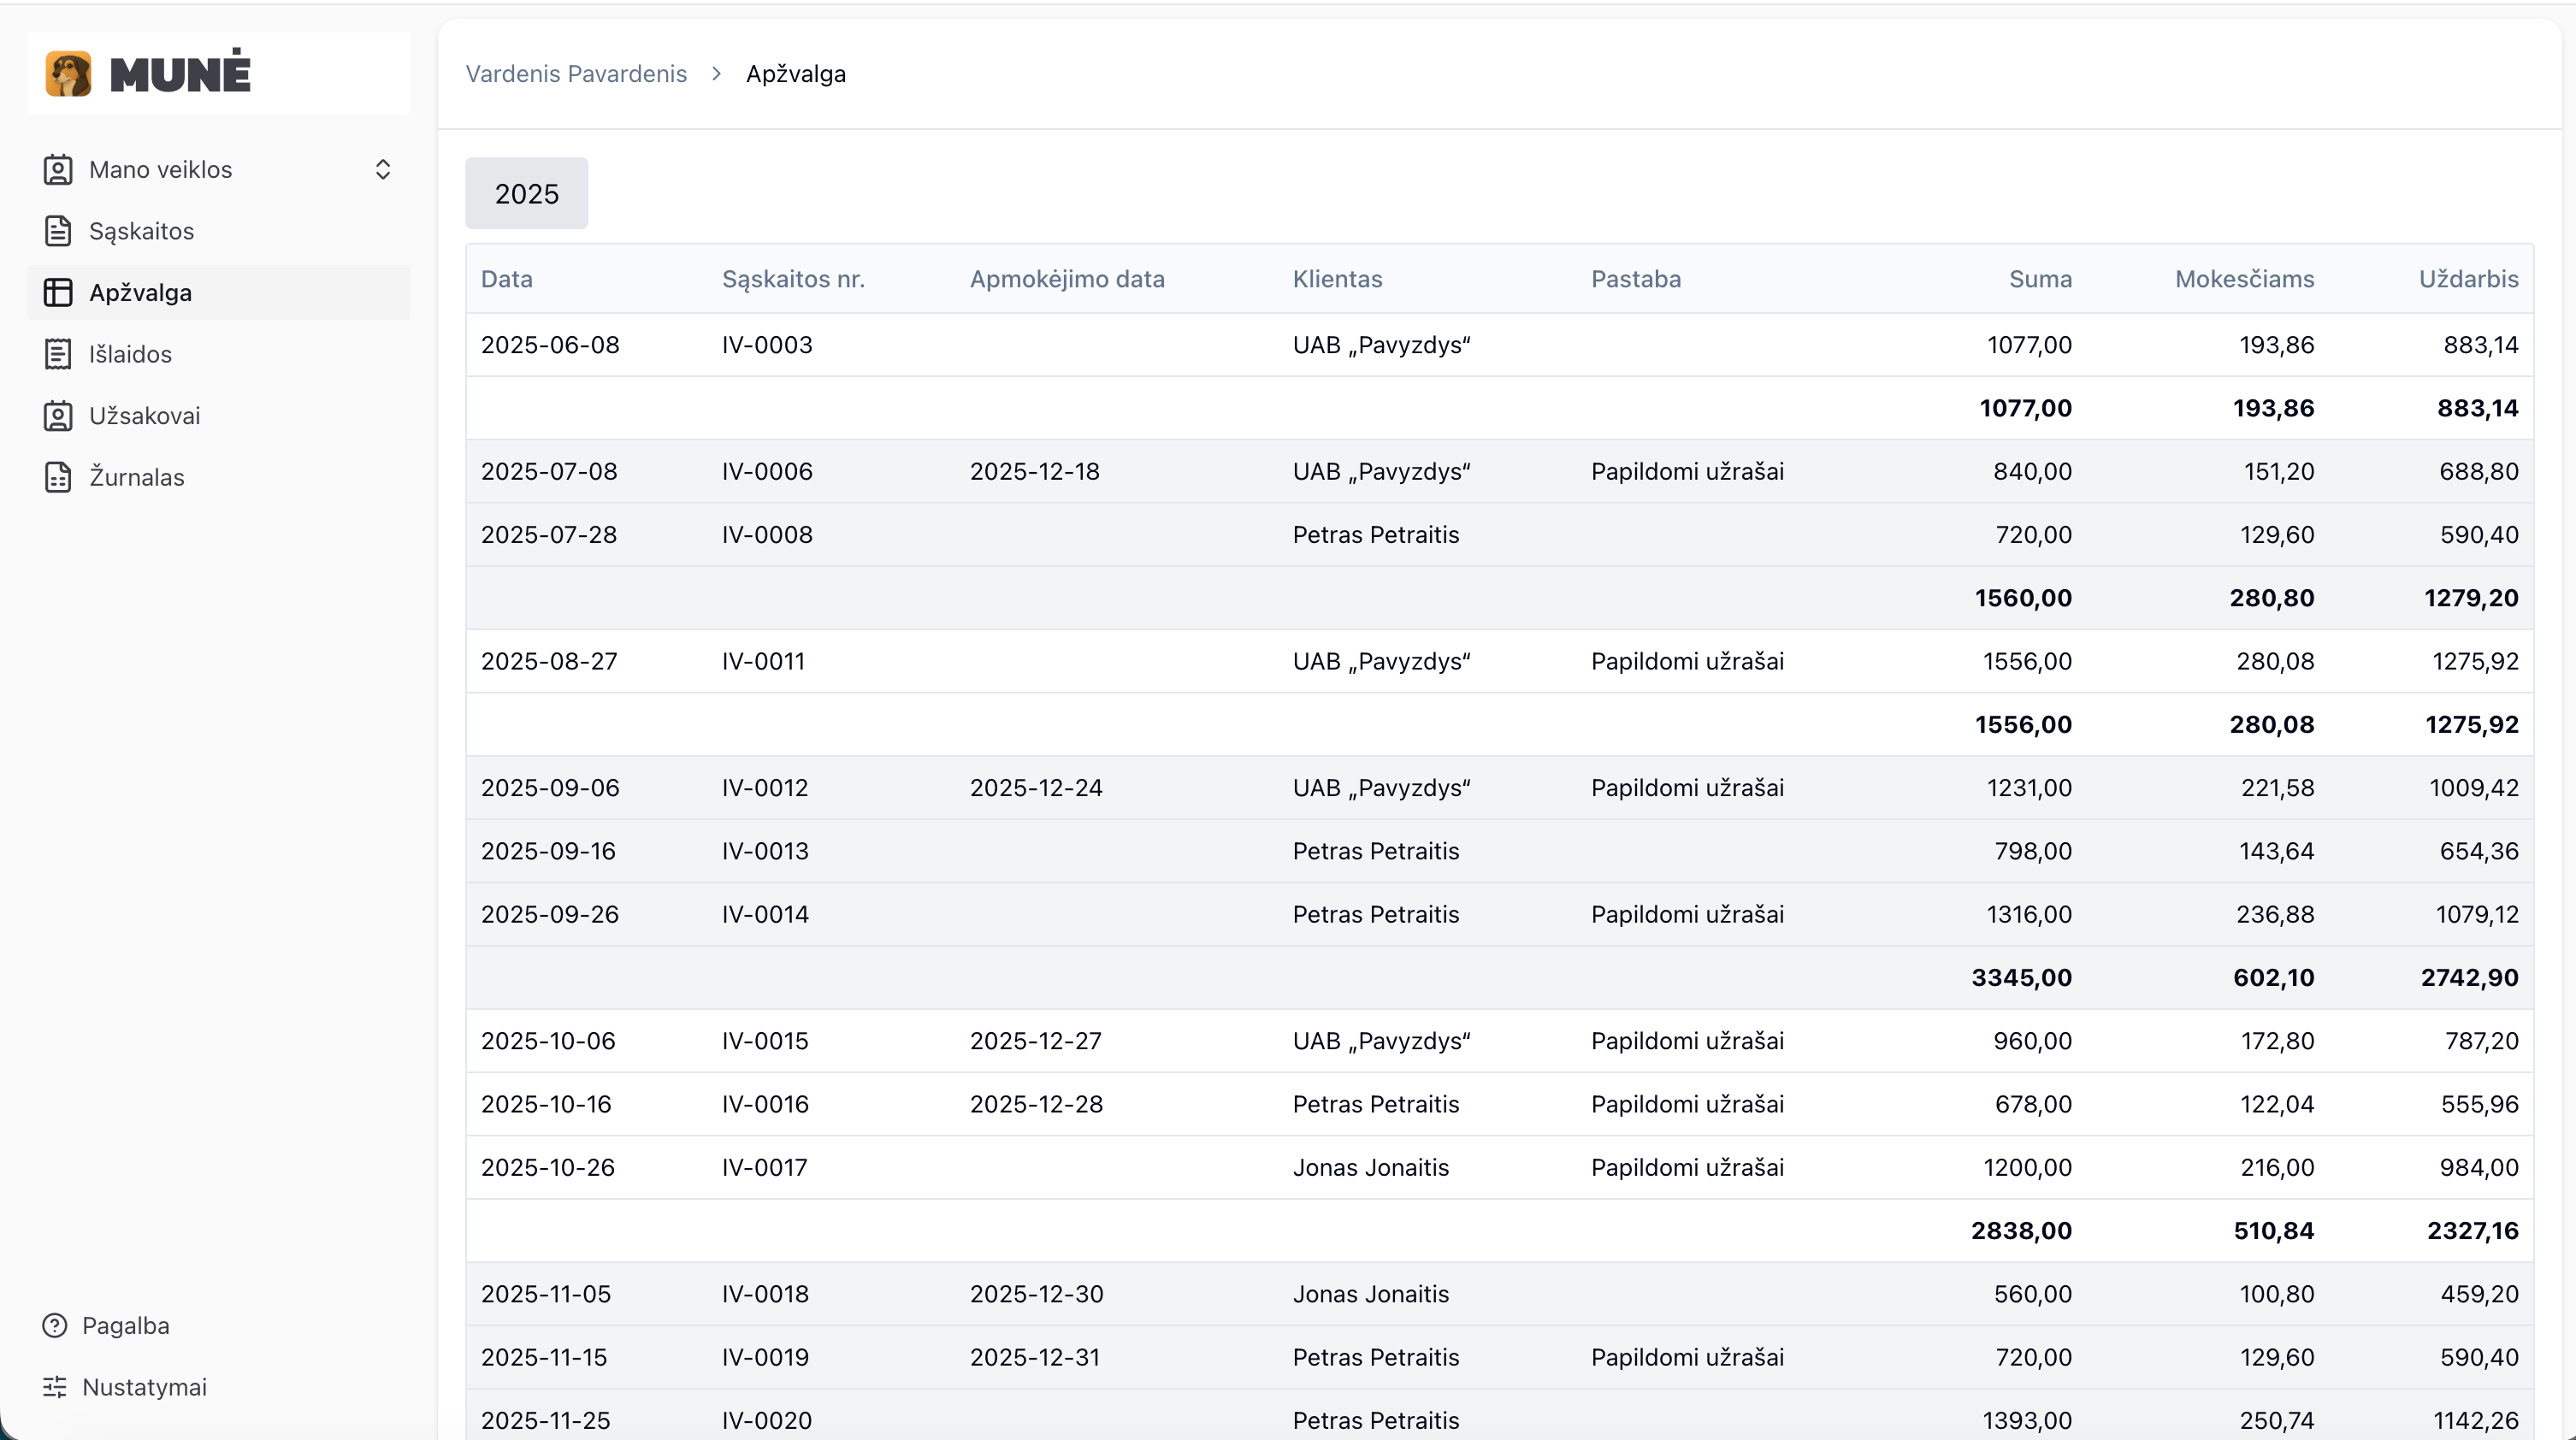Expand the Mano veiklos switcher chevrons
Screen dimensions: 2576x1440
click(383, 170)
